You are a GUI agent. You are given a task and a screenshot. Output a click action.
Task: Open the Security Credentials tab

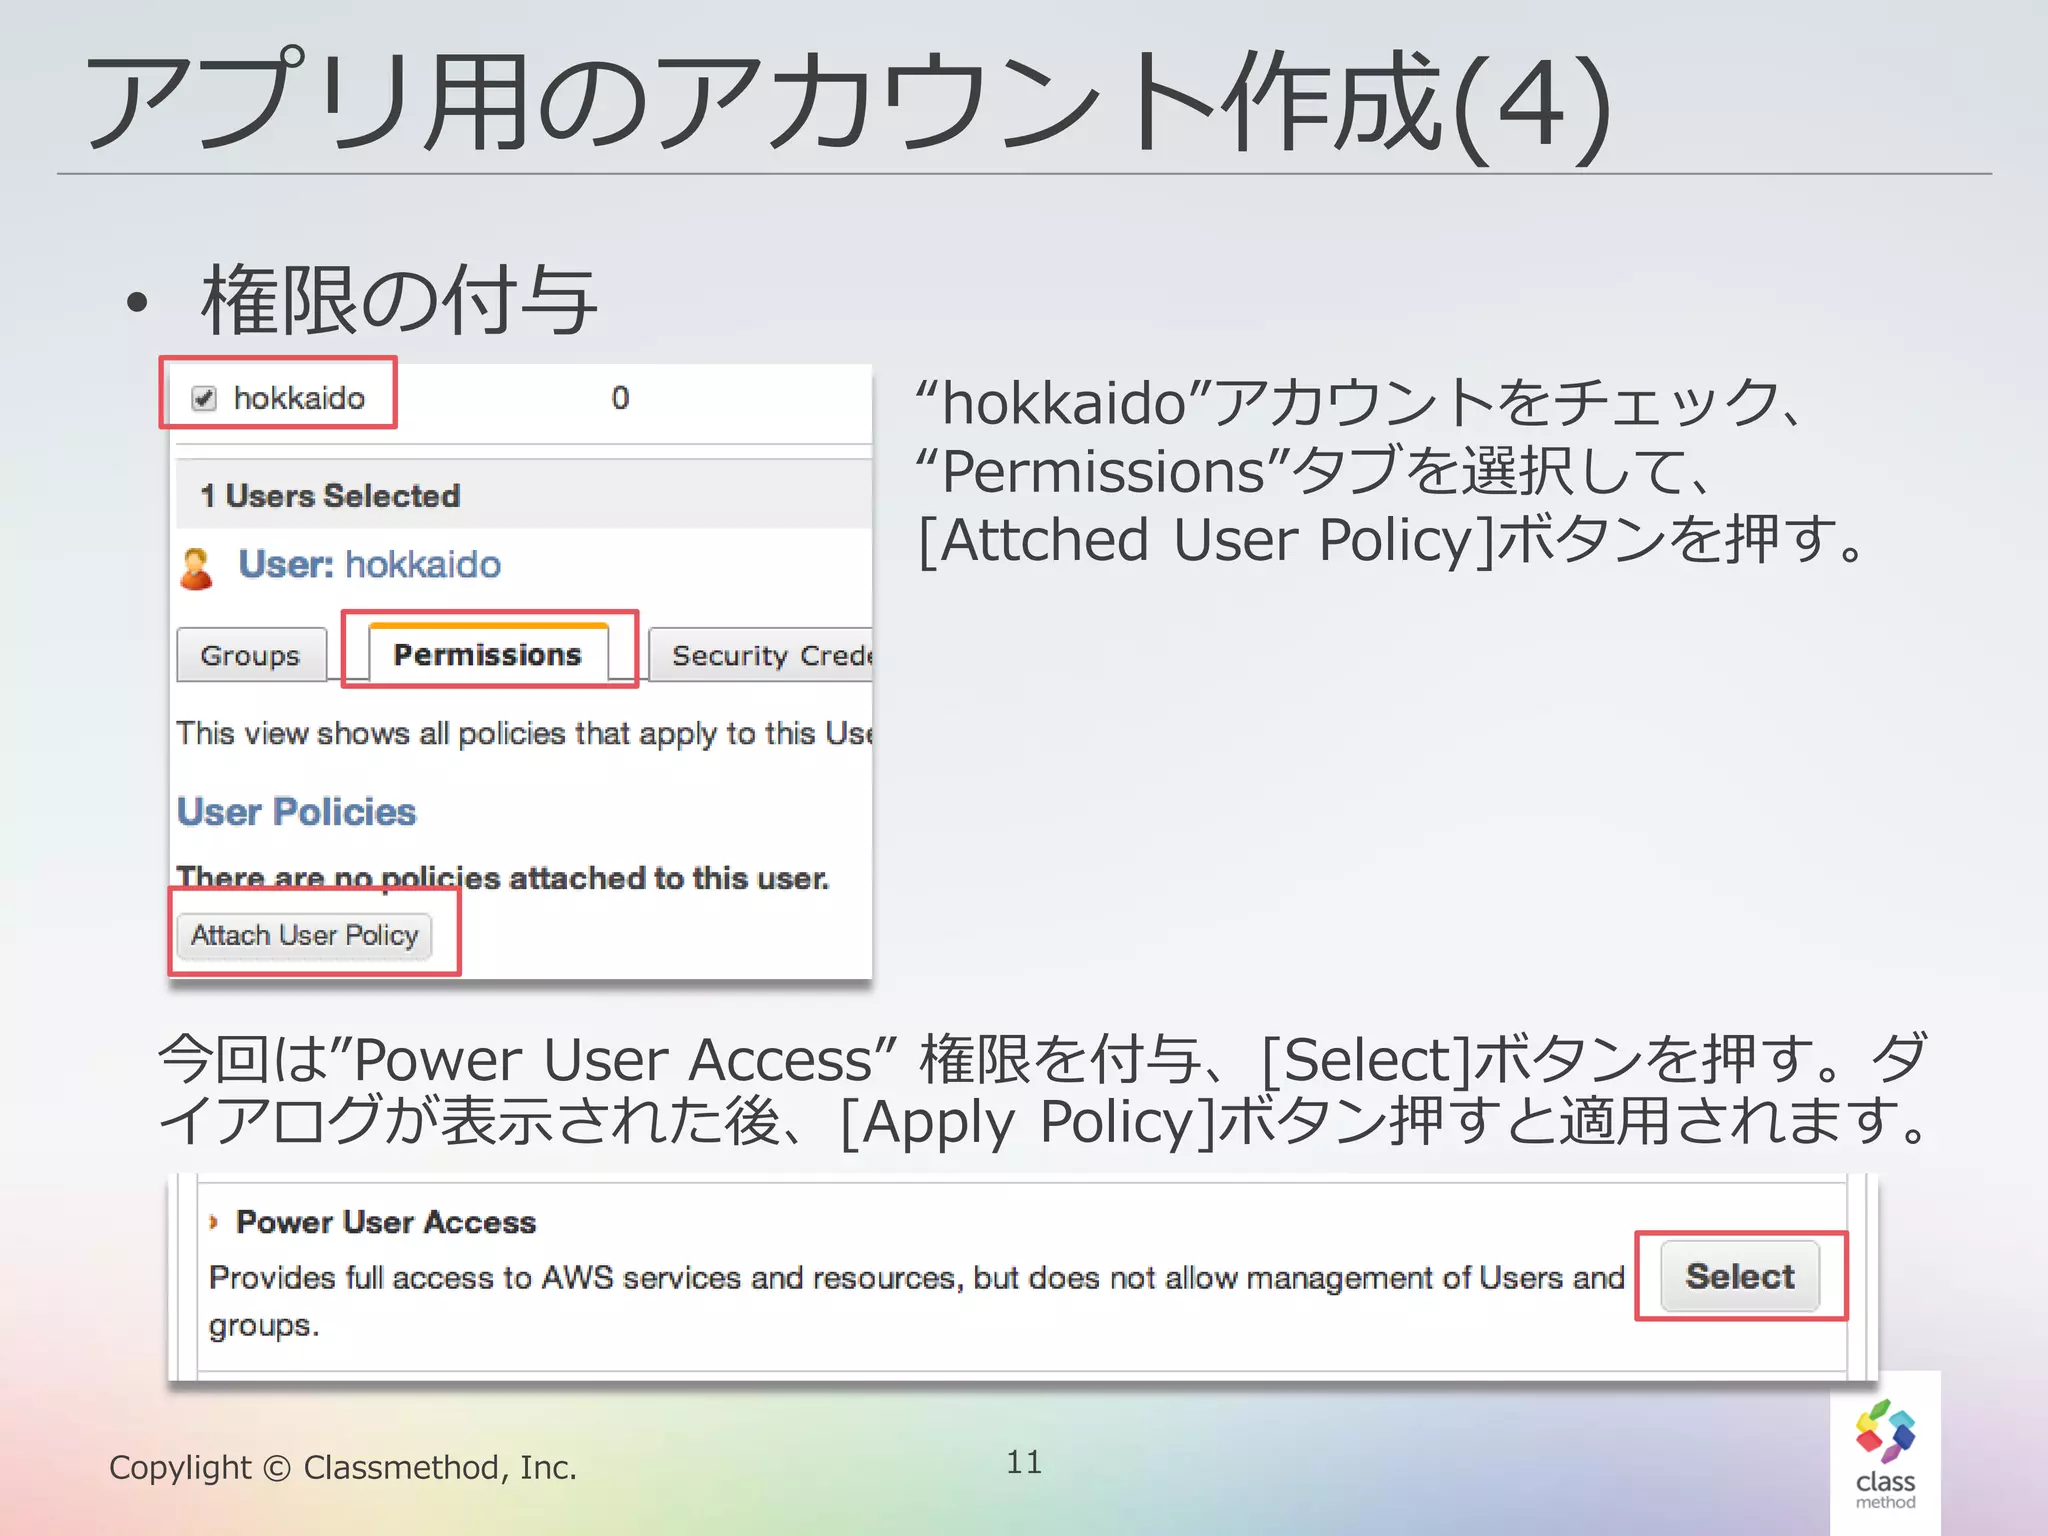[762, 656]
